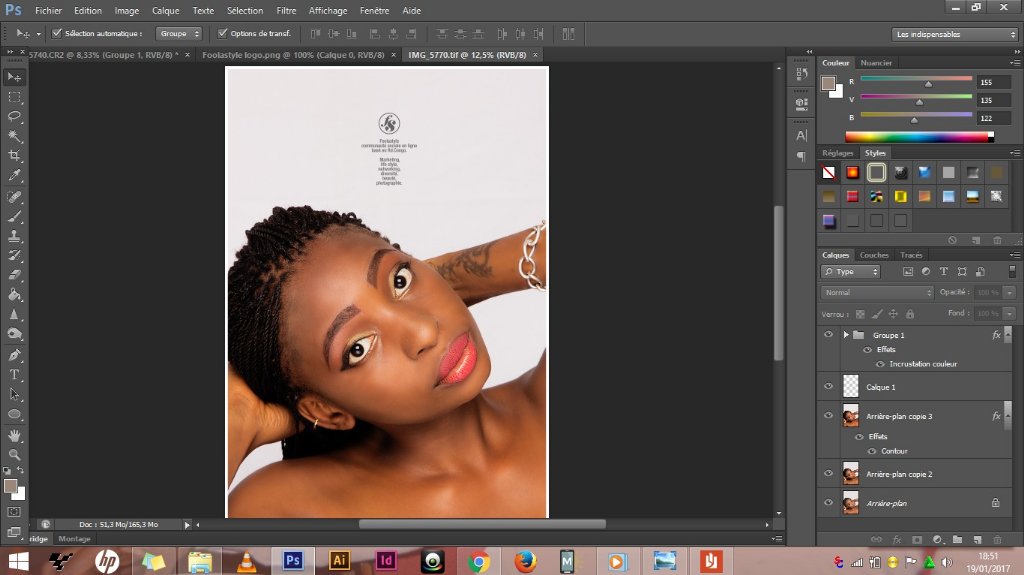This screenshot has width=1024, height=575.
Task: Expand the Groupe 1 folder triangle
Action: [x=846, y=335]
